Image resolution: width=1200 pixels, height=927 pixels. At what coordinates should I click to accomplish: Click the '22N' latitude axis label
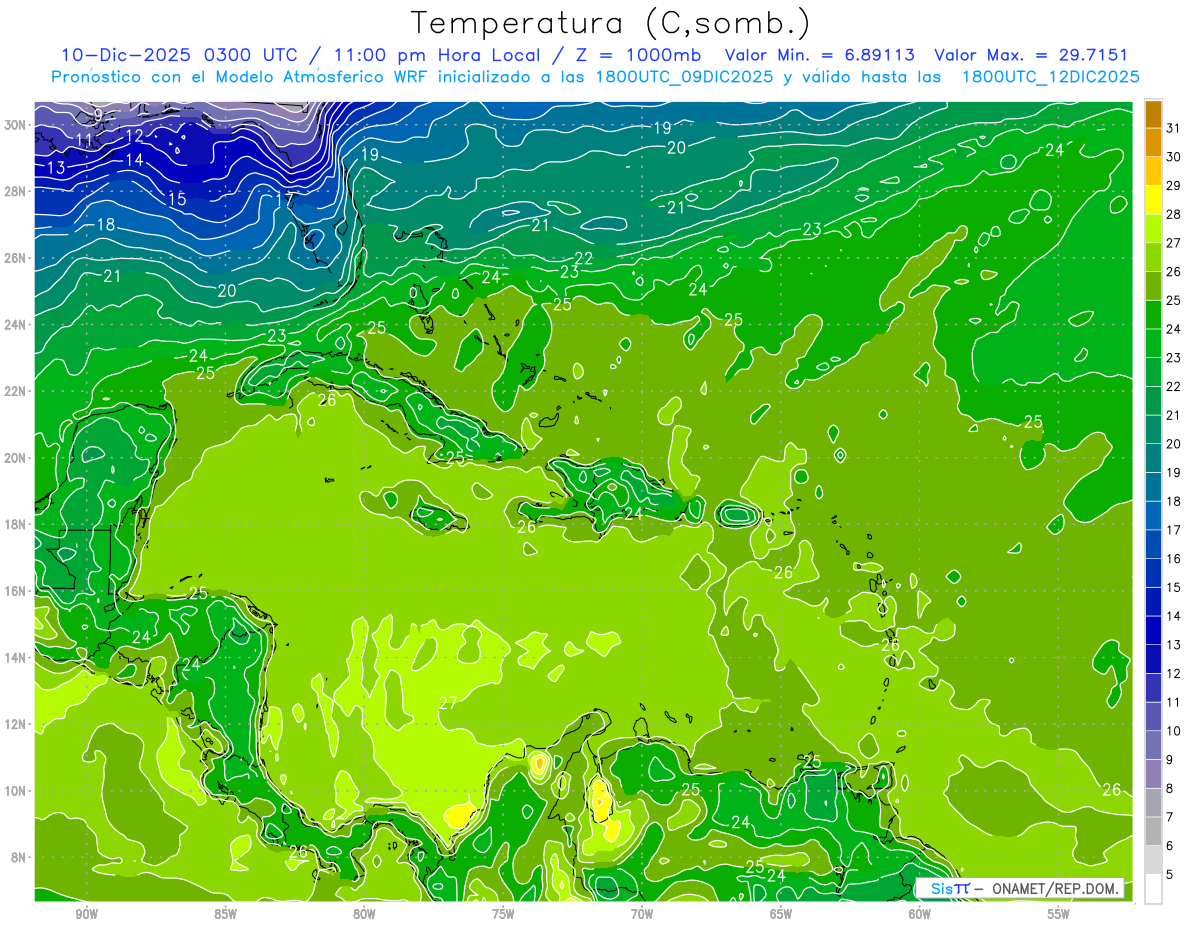[15, 391]
